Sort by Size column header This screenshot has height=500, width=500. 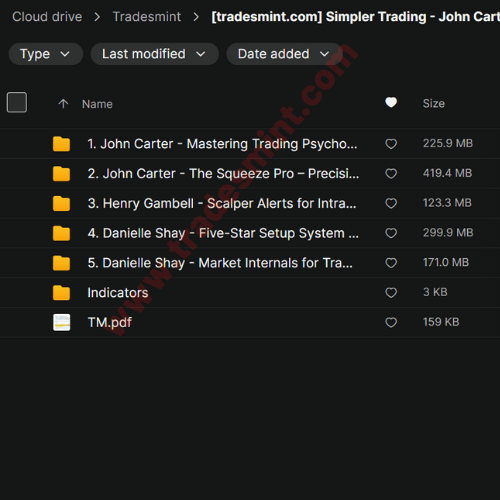point(434,103)
